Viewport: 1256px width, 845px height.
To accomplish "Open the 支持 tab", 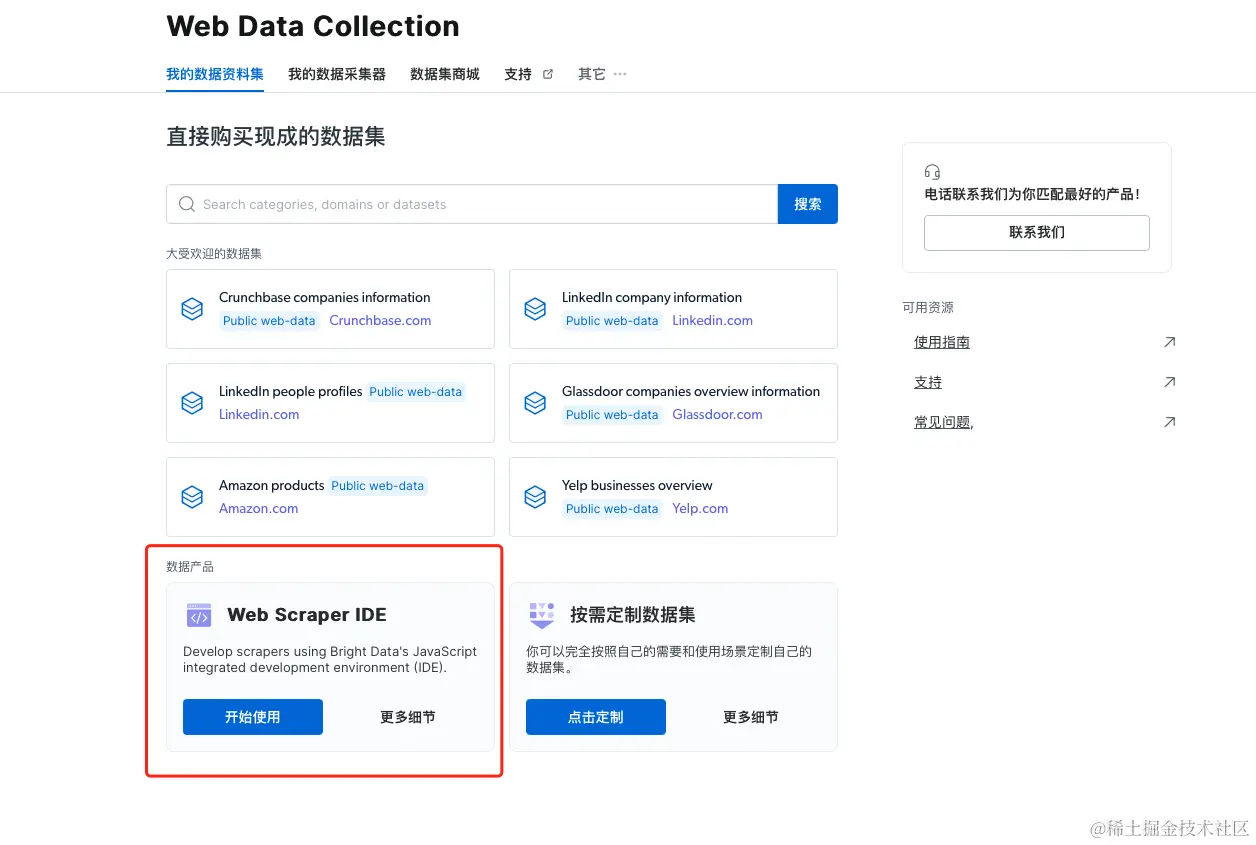I will 518,74.
